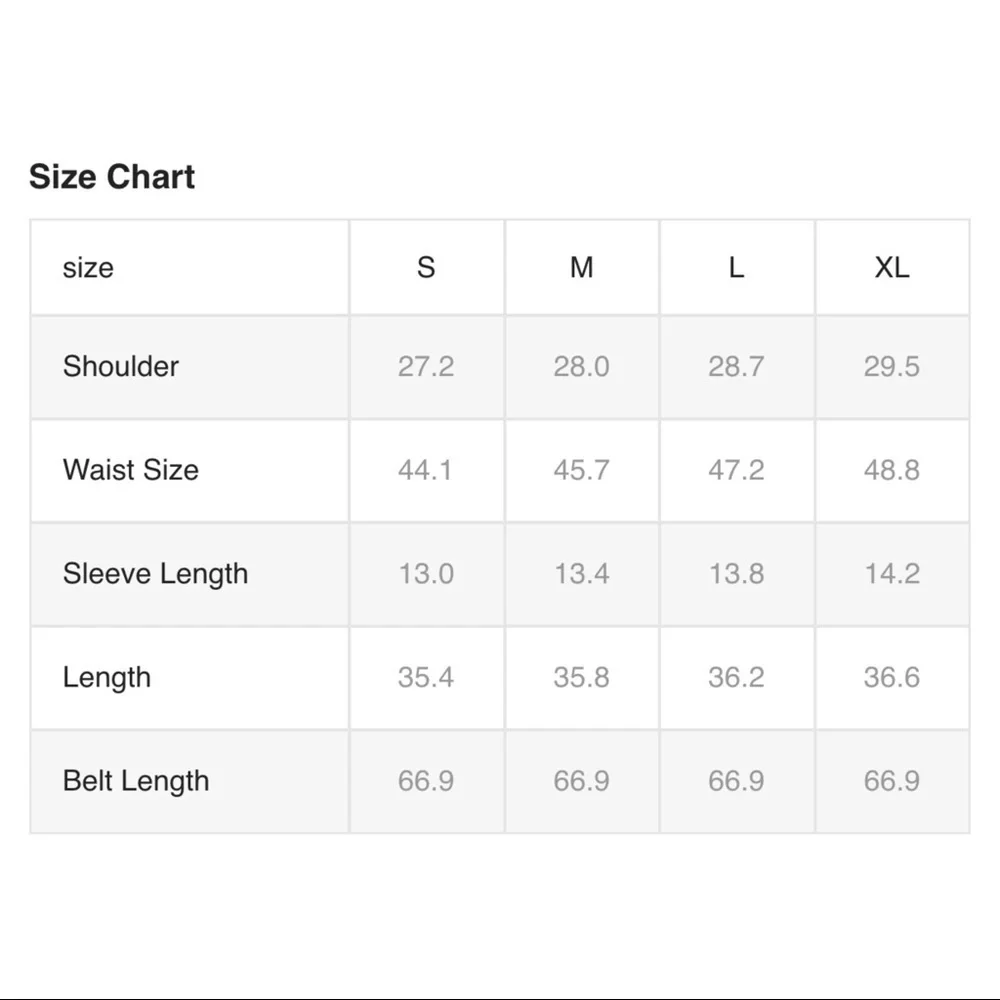Click the Shoulder row label

(x=121, y=366)
